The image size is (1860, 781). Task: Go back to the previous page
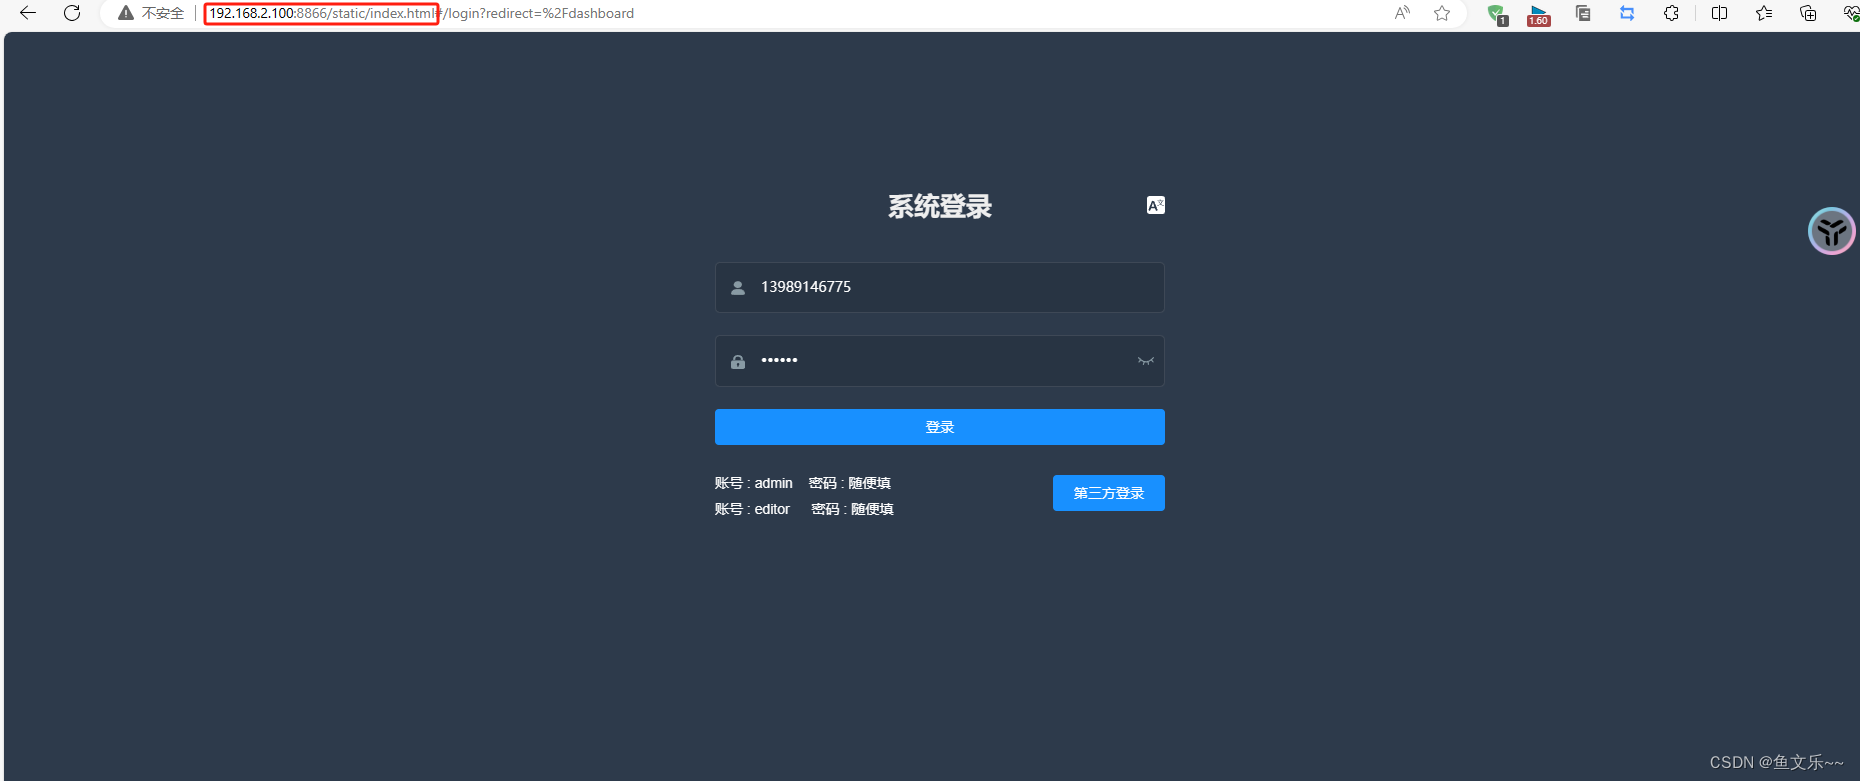click(28, 13)
